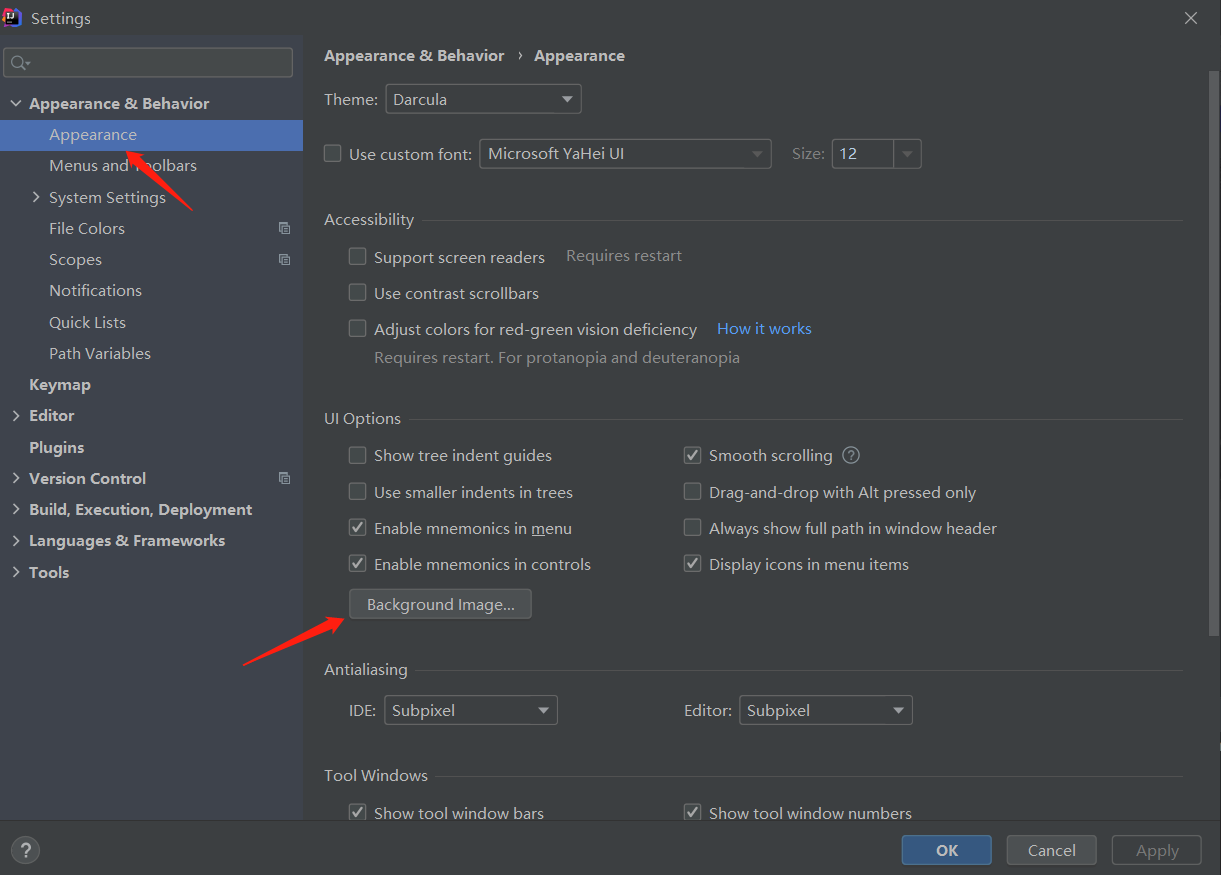1221x875 pixels.
Task: Enable the Use custom font checkbox
Action: [333, 154]
